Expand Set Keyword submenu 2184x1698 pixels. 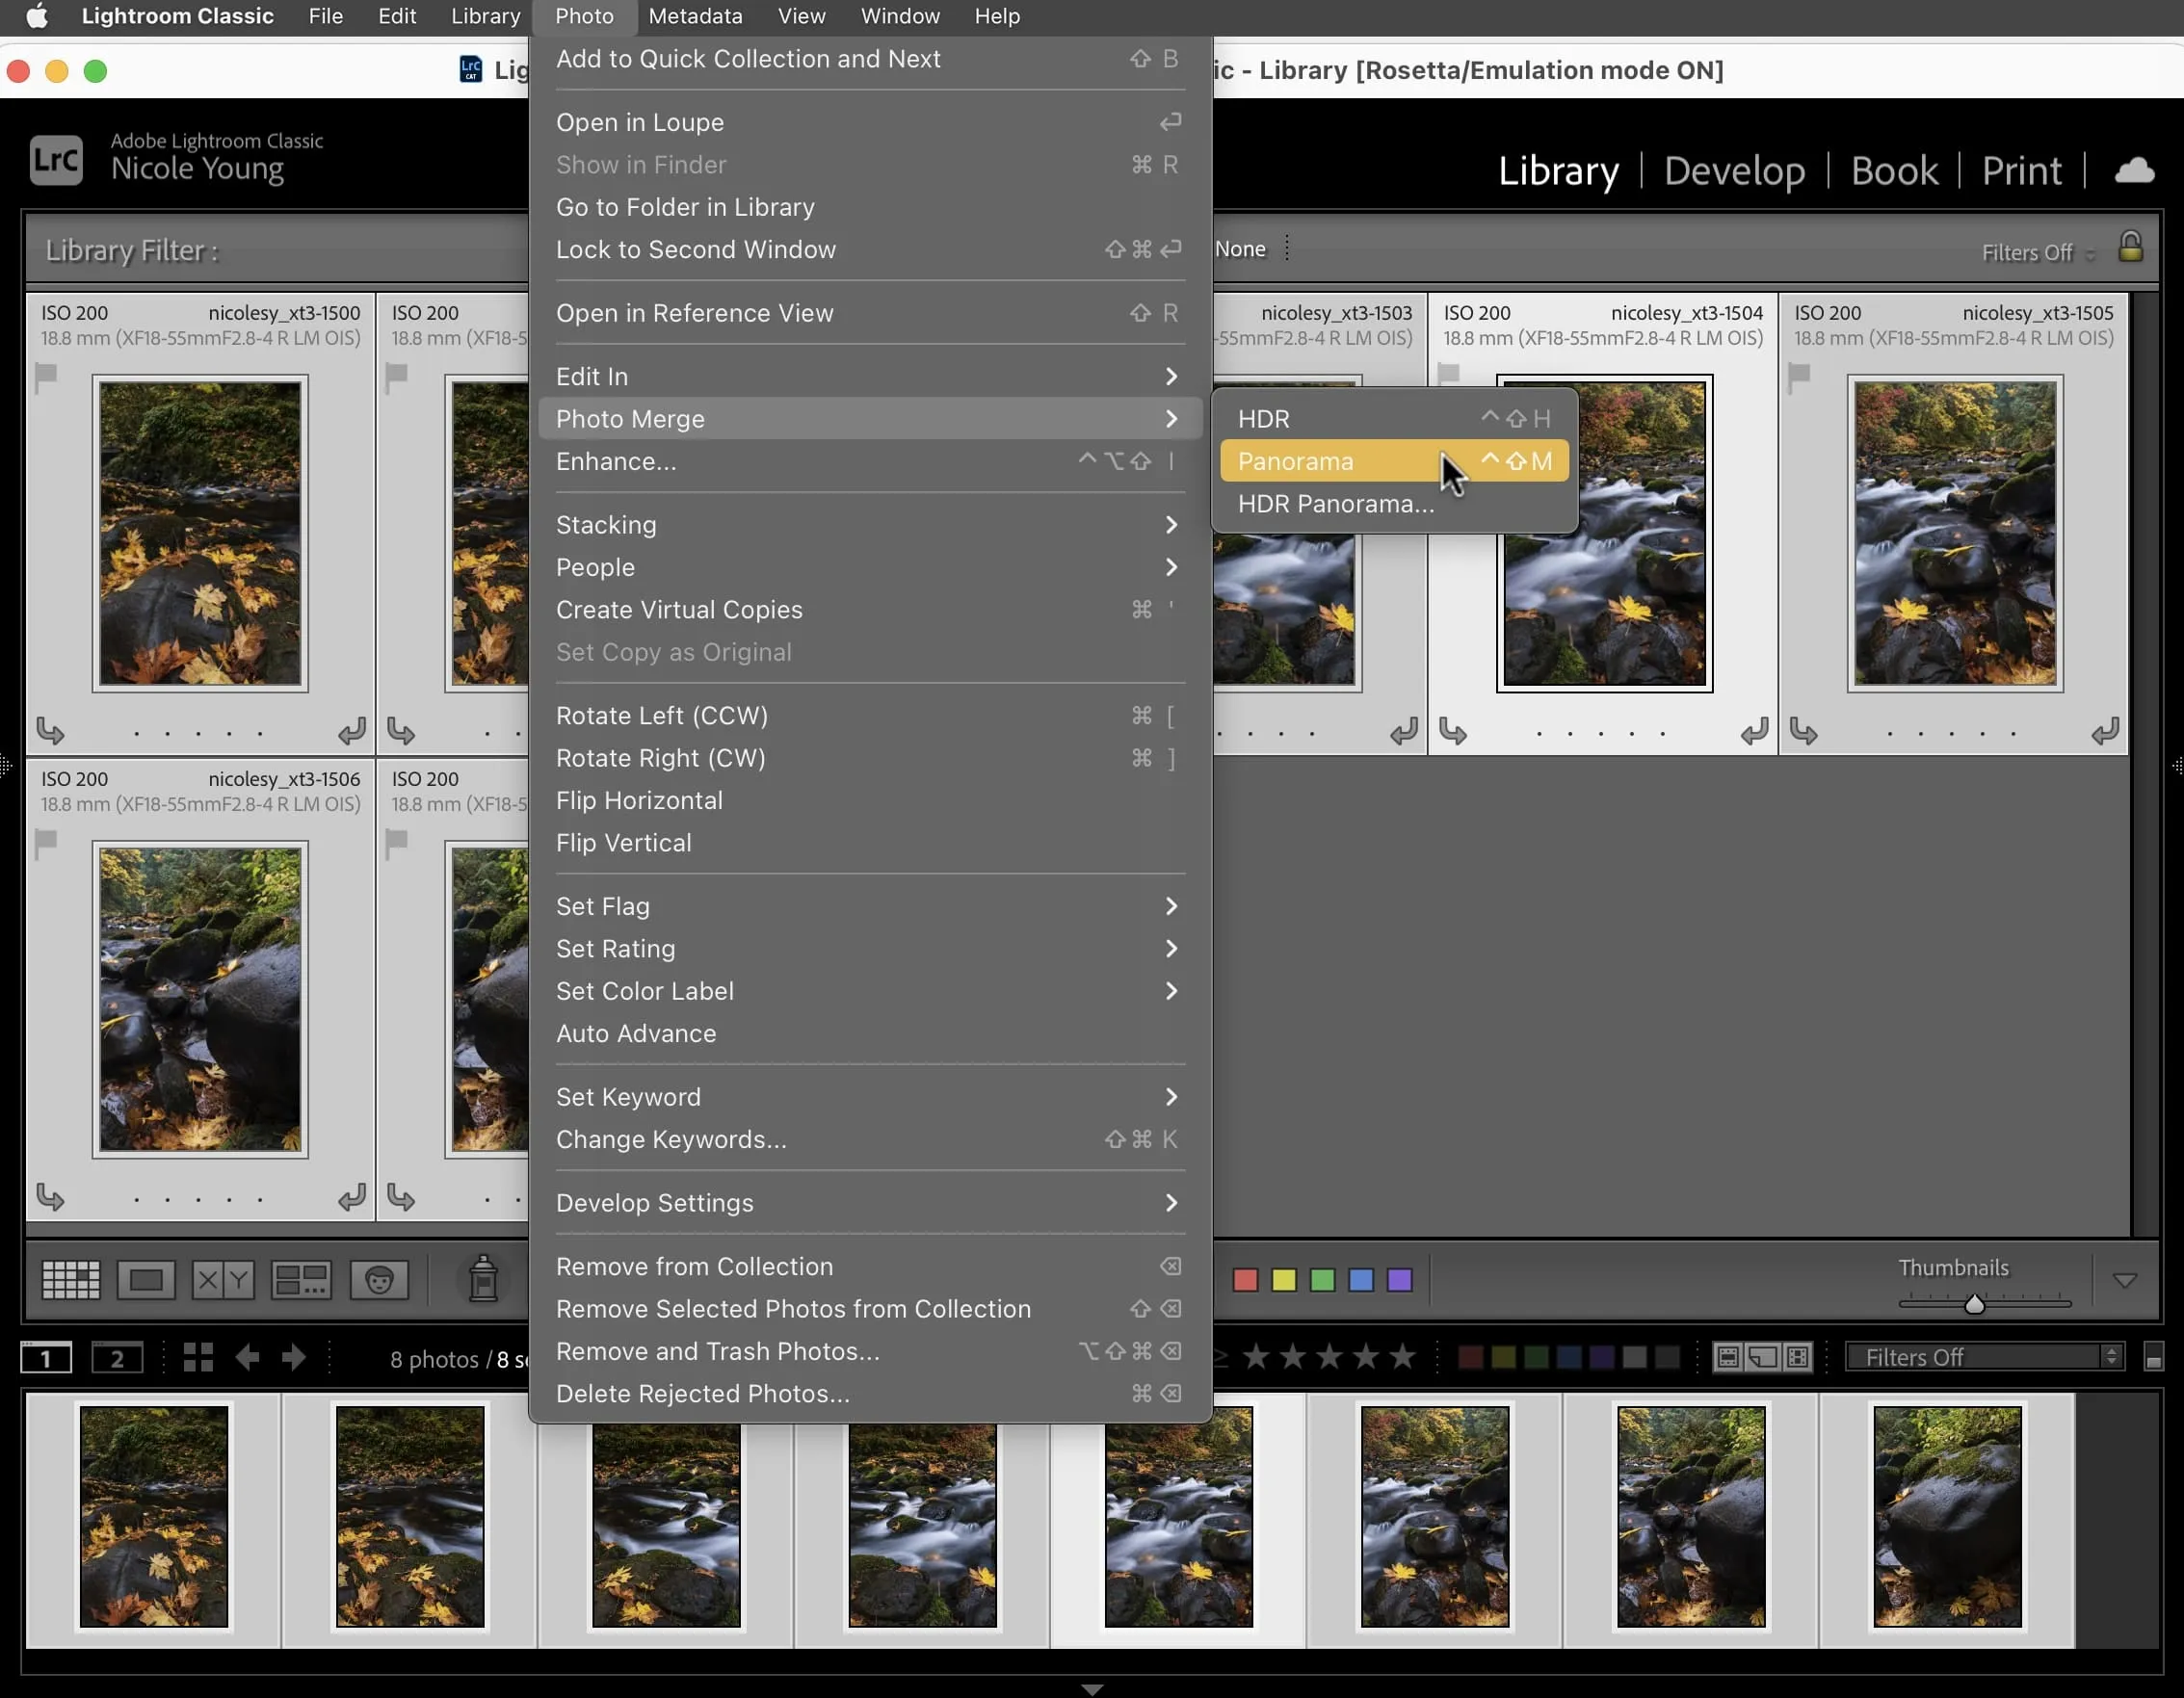[870, 1097]
